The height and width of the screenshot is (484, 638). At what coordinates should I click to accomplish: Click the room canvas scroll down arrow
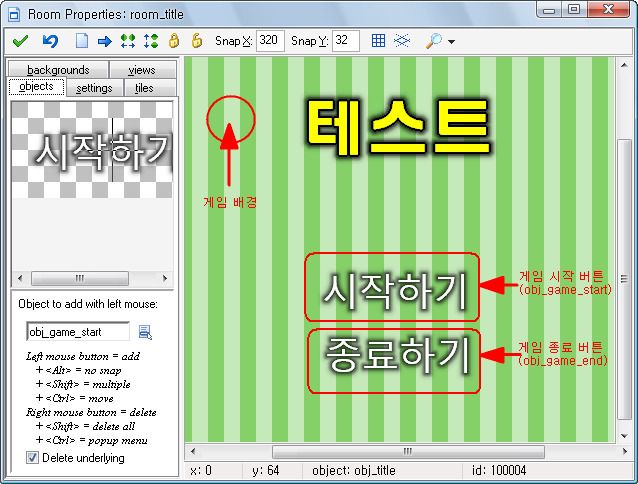coord(624,436)
